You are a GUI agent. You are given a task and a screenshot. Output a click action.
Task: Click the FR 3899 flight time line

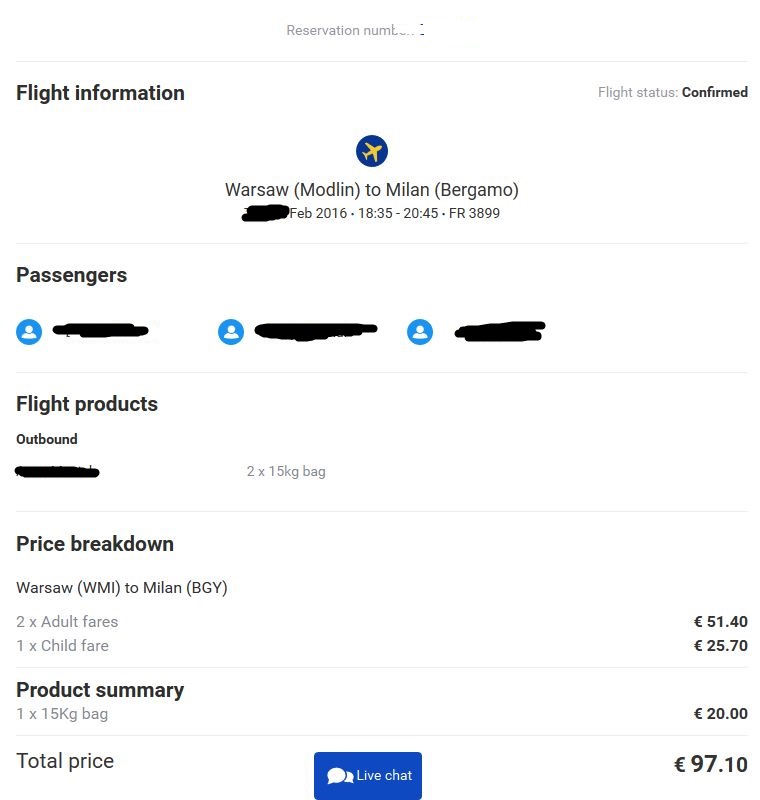(371, 213)
